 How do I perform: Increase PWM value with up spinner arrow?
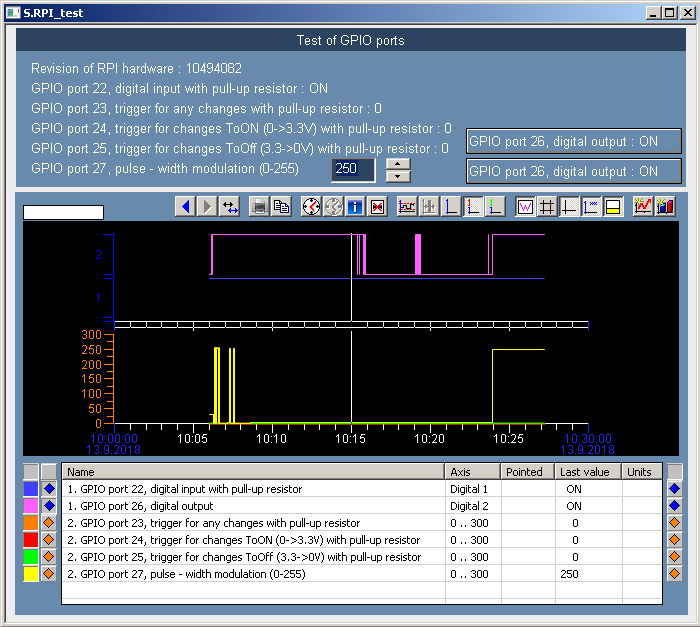[x=398, y=163]
